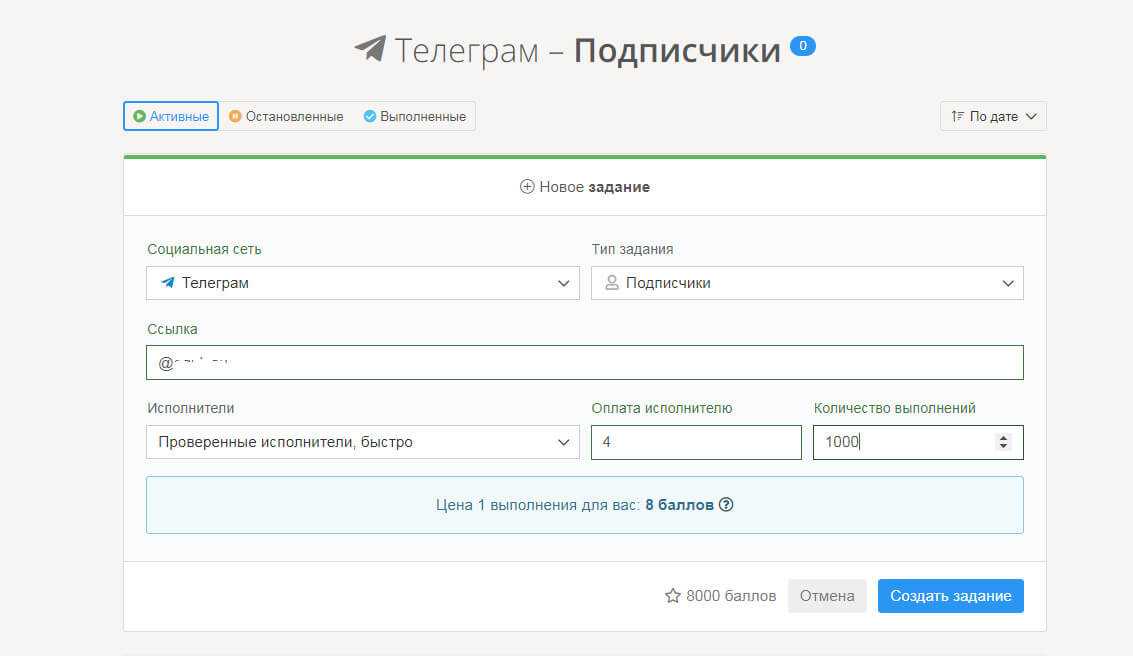Click the Telegram icon inside the Социальная сеть field

[x=168, y=282]
